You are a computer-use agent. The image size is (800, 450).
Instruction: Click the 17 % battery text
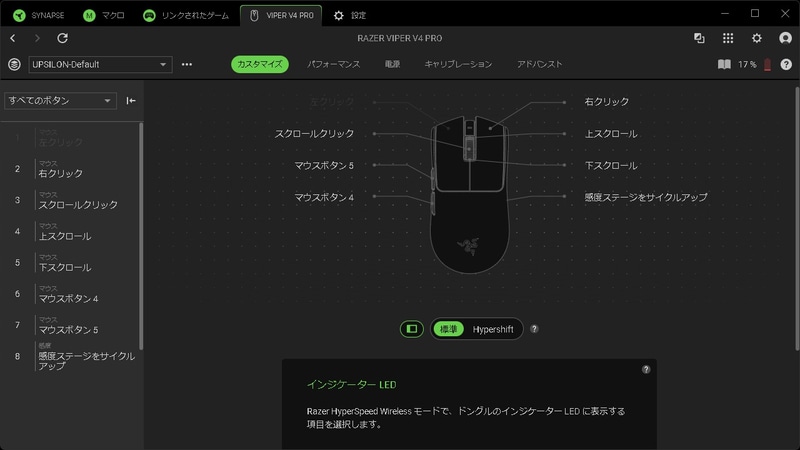[x=747, y=64]
